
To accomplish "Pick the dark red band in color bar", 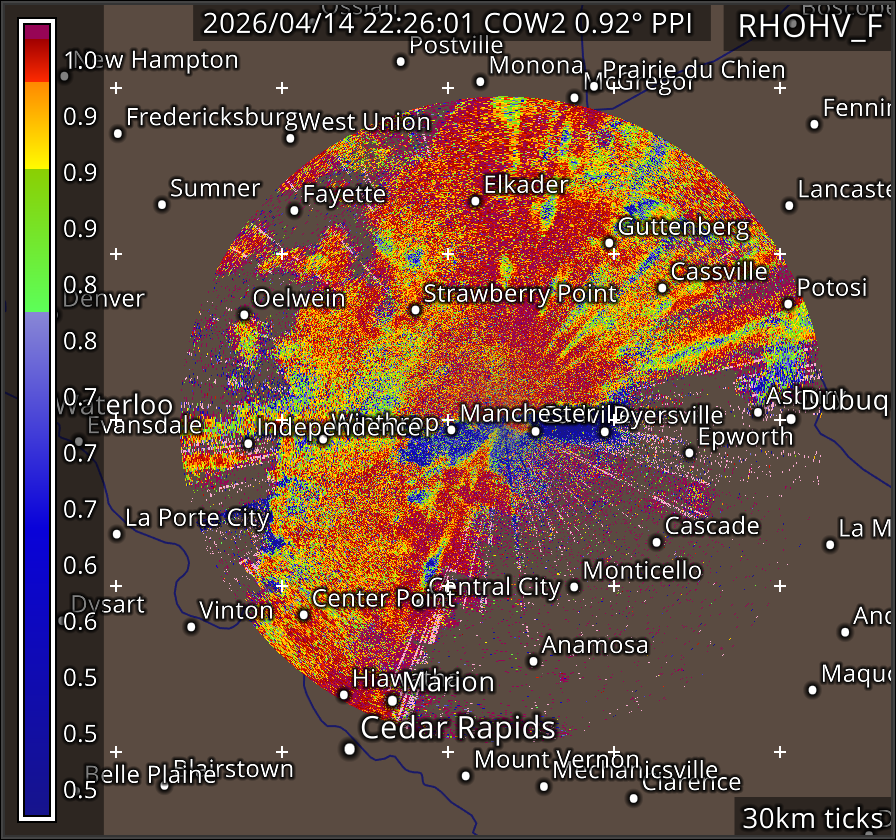I will click(37, 62).
